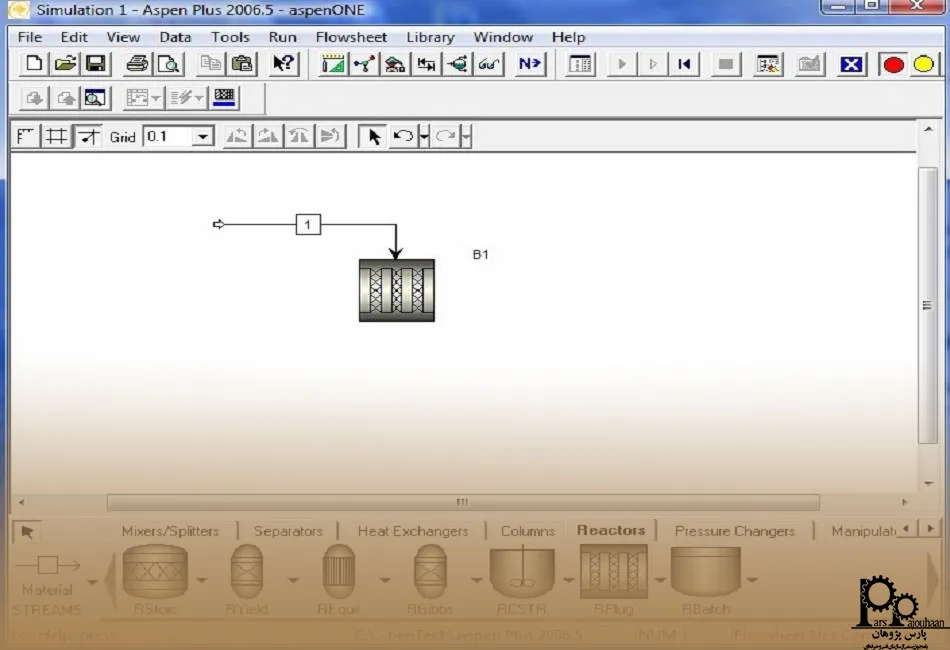Screen dimensions: 950x650
Task: Toggle the select mode arrow in drawing toolbar
Action: (374, 137)
